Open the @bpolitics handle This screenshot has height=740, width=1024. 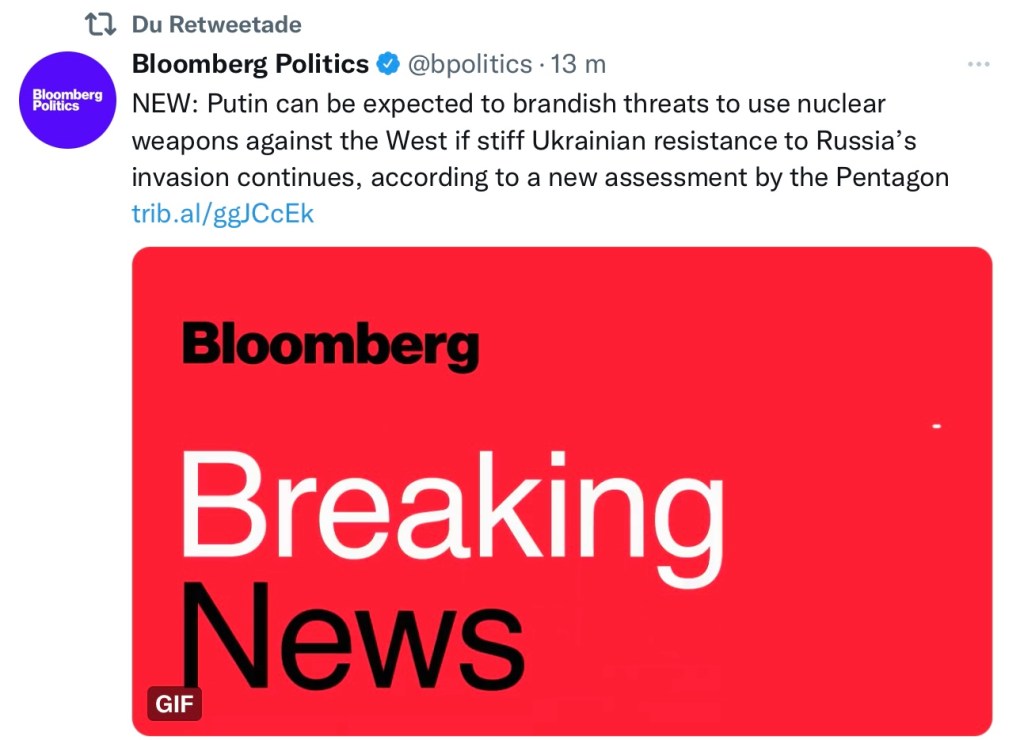(x=468, y=65)
